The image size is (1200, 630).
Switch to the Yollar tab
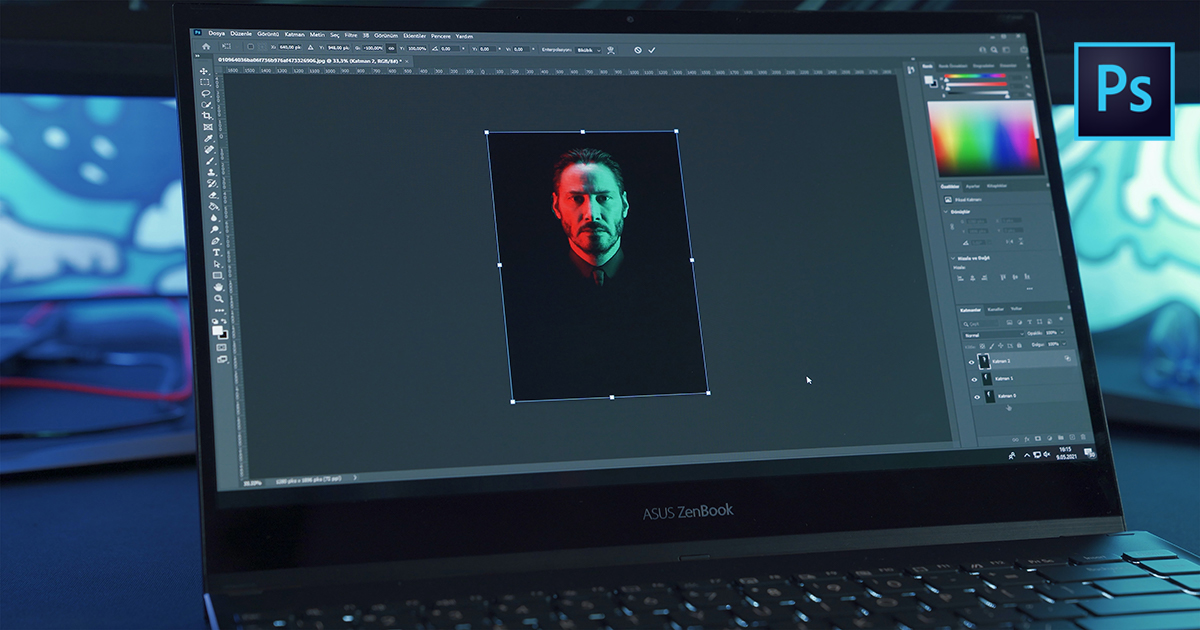(1016, 309)
